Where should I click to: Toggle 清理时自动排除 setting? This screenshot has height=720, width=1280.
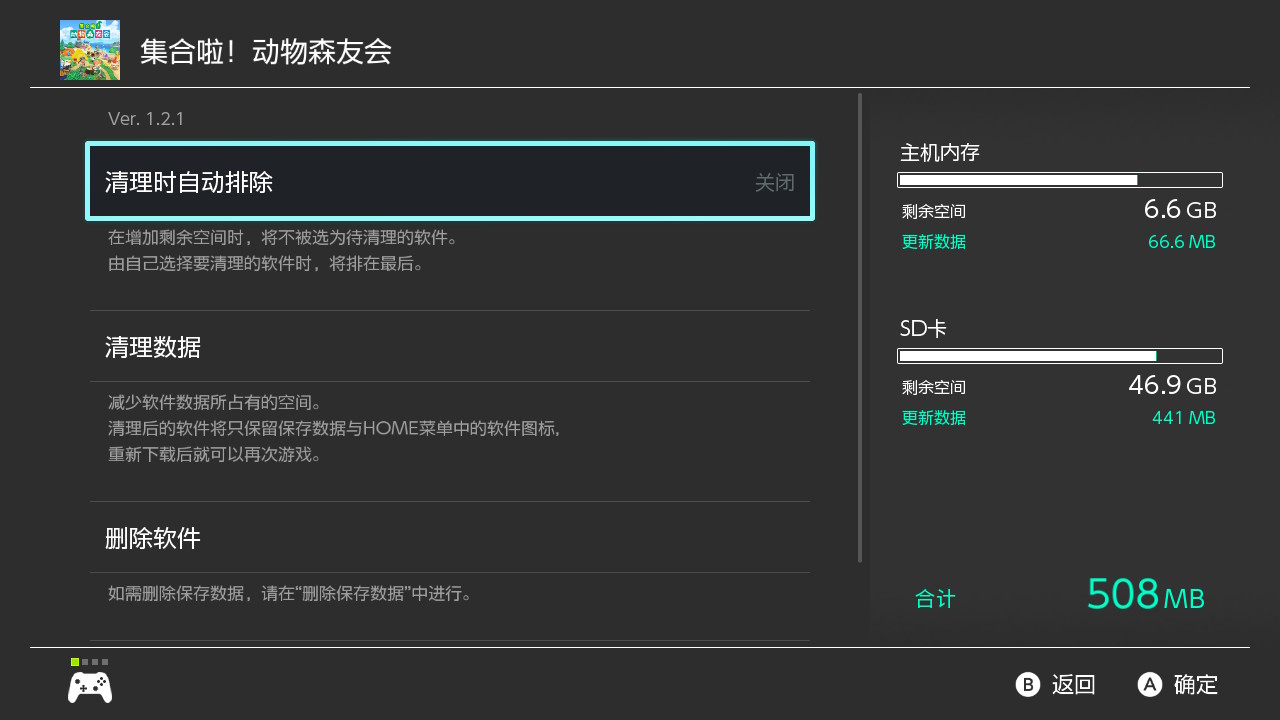click(x=450, y=181)
